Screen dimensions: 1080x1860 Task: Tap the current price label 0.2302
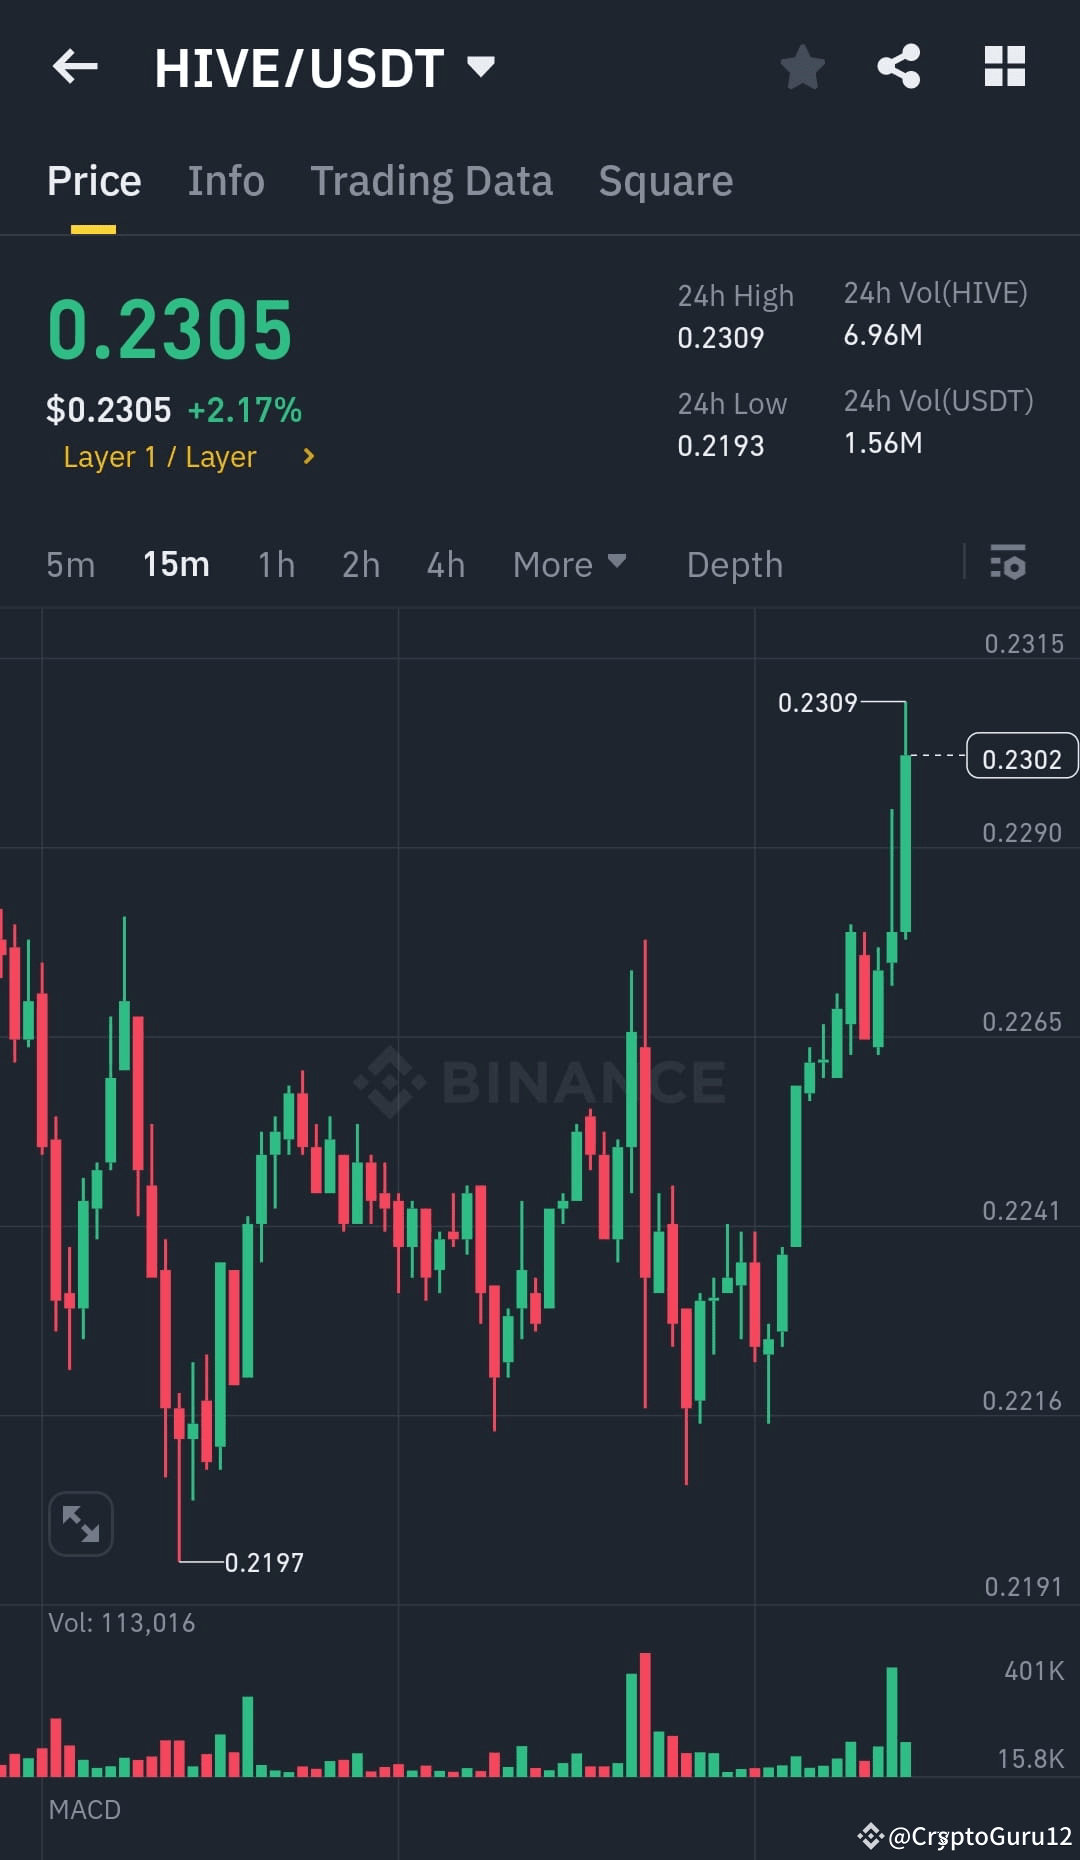[1021, 757]
